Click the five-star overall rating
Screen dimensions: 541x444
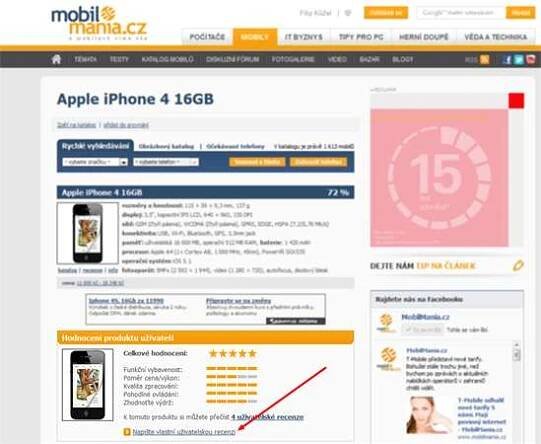[x=233, y=353]
